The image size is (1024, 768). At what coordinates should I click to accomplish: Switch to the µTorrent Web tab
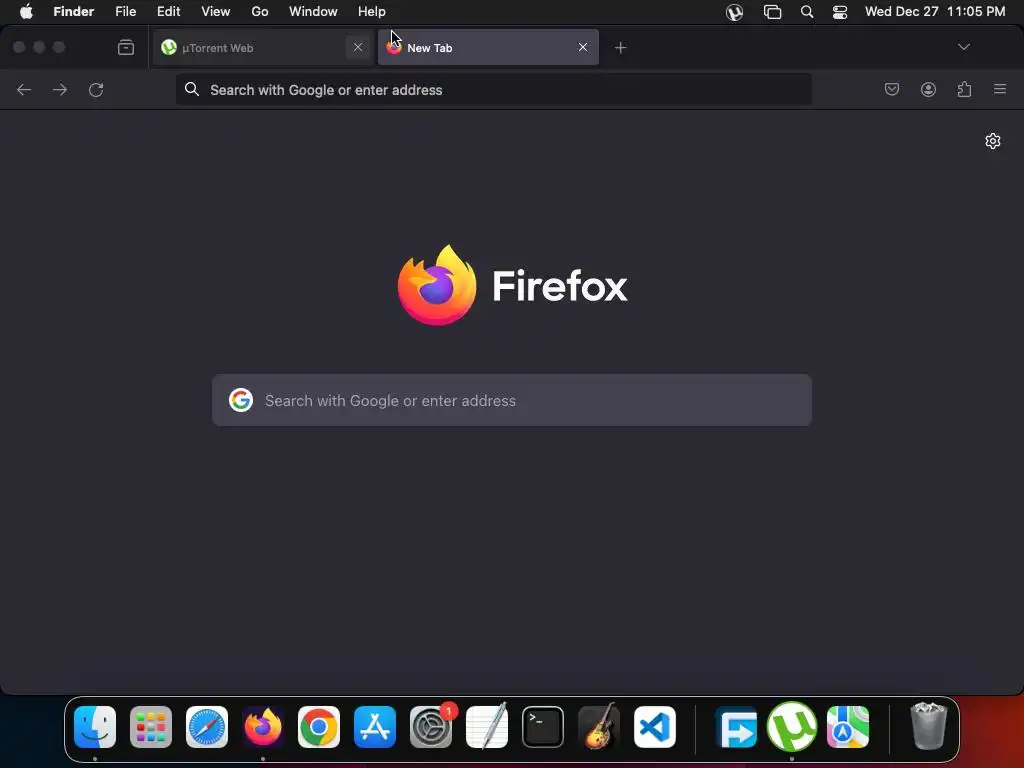(263, 47)
